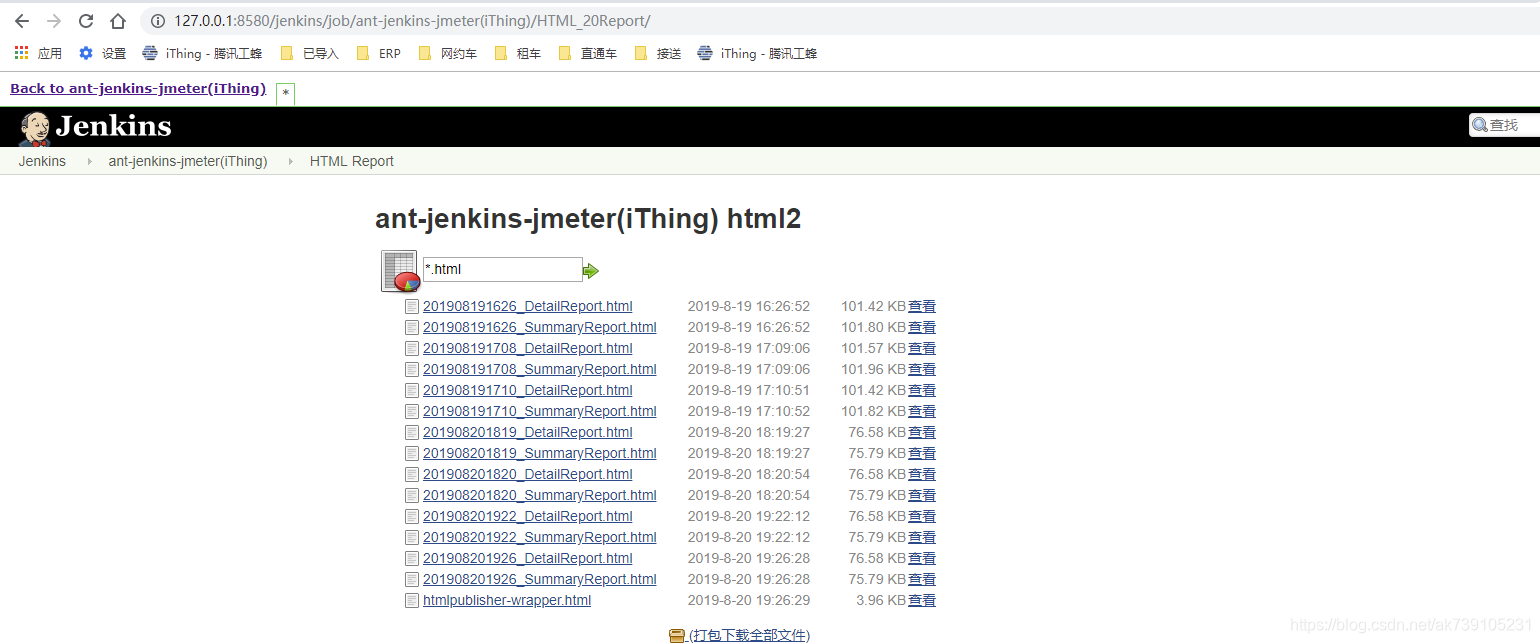Click heading ant-jenkins-jmeter(iThing) html2

[588, 219]
